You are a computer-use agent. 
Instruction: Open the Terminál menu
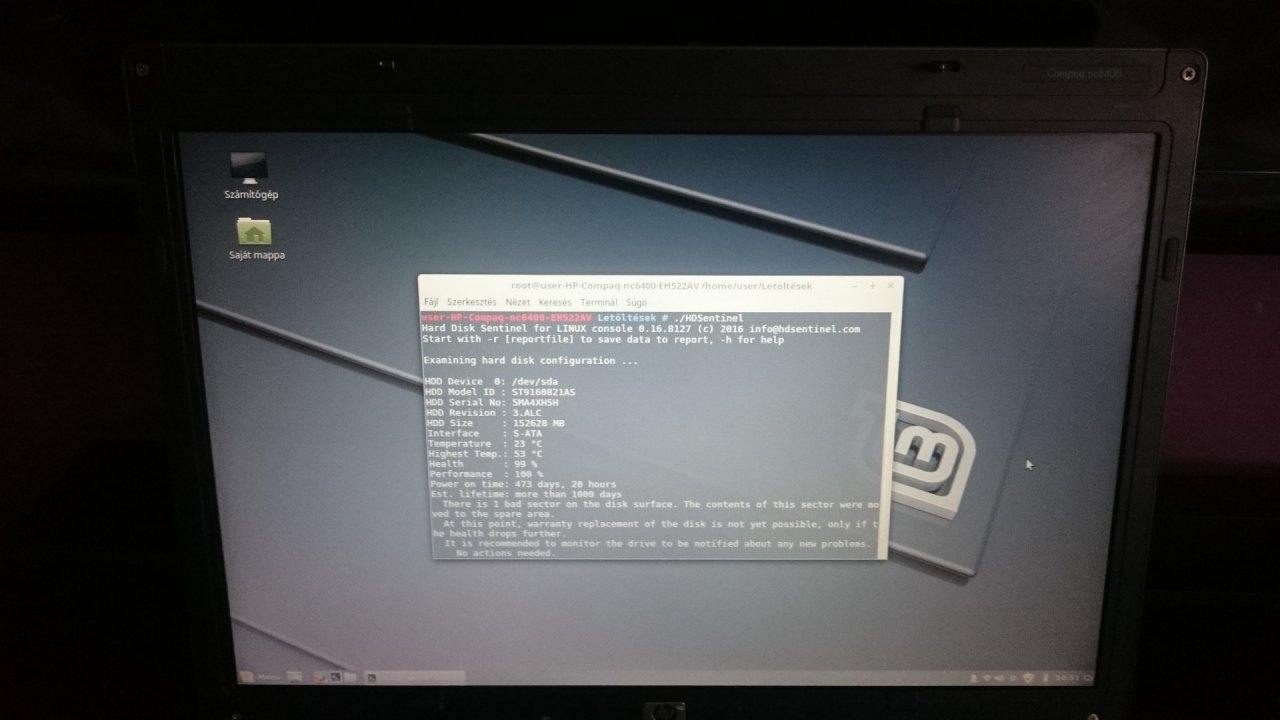(x=599, y=302)
